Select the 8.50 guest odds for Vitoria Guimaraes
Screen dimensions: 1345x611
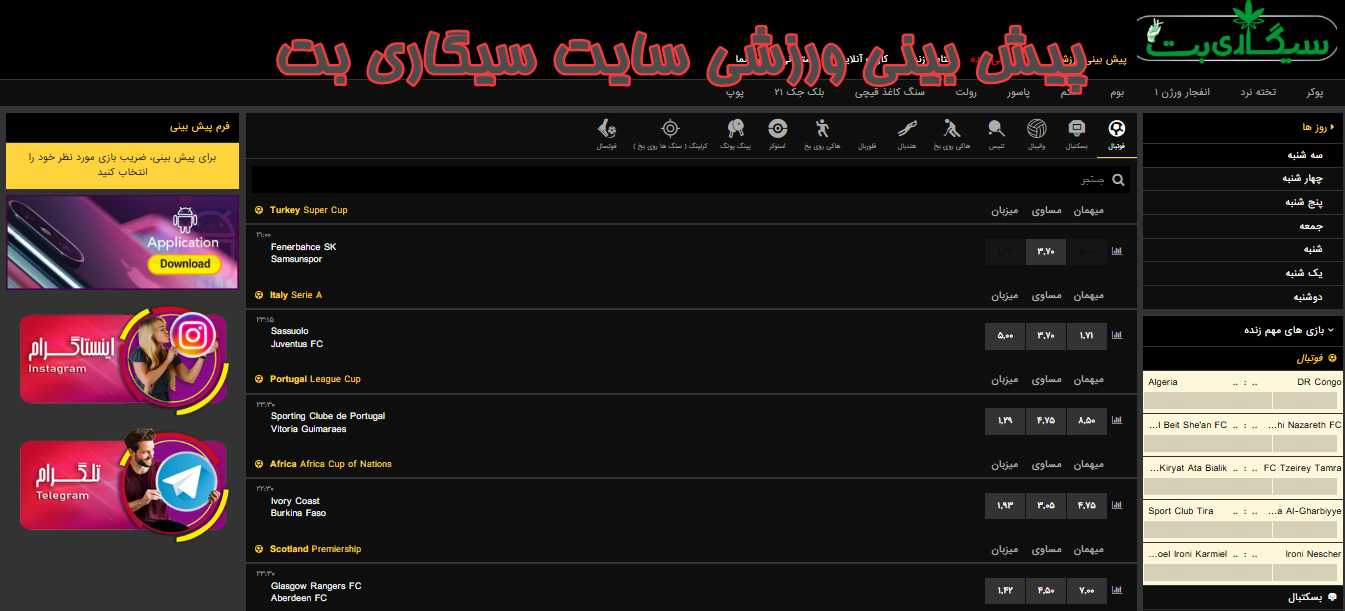[1087, 421]
